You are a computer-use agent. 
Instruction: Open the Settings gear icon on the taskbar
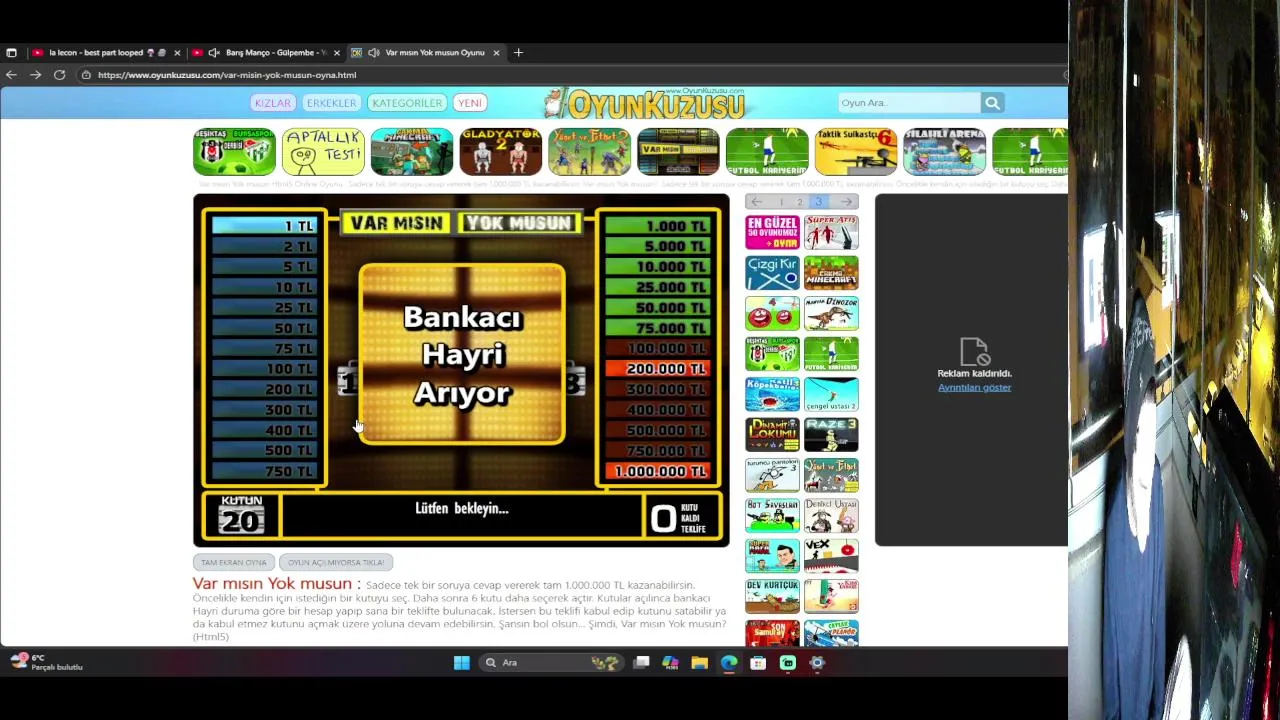pyautogui.click(x=817, y=662)
